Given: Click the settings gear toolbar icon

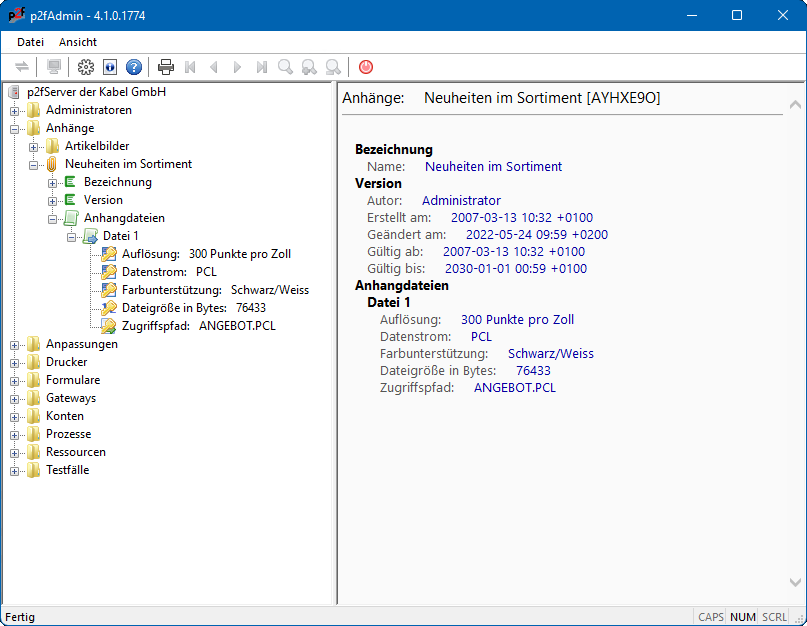Looking at the screenshot, I should click(86, 67).
